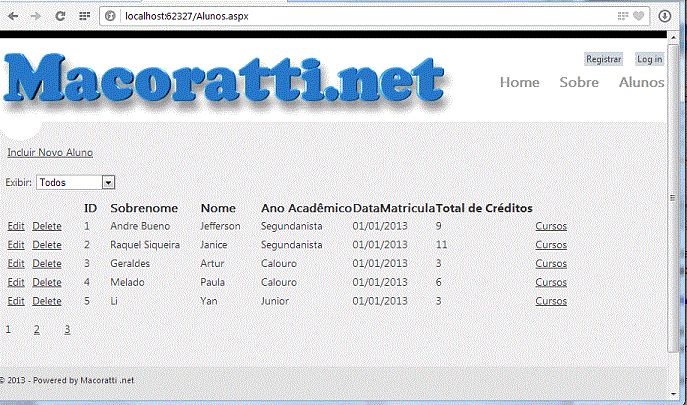Click the site info globe icon

coord(110,16)
